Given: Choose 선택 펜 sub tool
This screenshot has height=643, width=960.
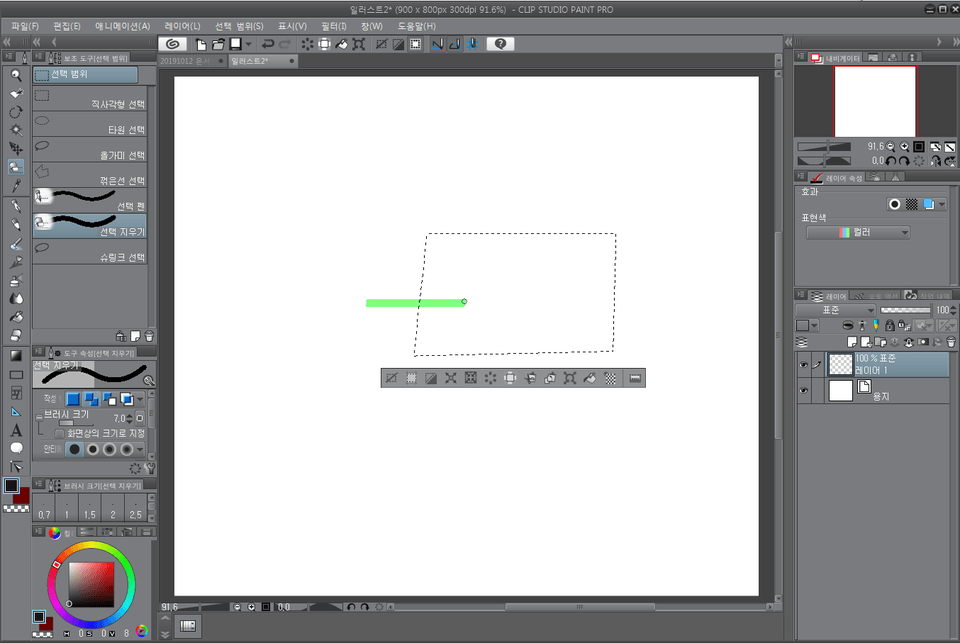Looking at the screenshot, I should coord(89,200).
